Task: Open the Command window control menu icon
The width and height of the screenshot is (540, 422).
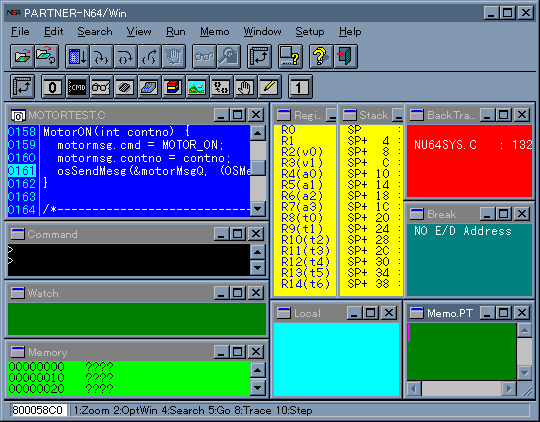Action: [18, 234]
